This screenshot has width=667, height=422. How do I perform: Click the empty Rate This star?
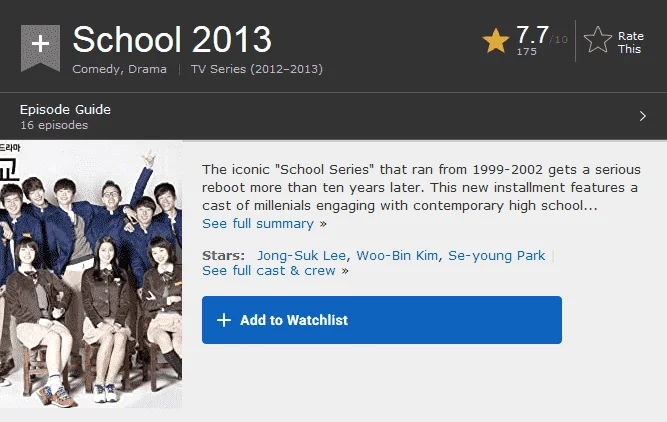click(x=598, y=40)
